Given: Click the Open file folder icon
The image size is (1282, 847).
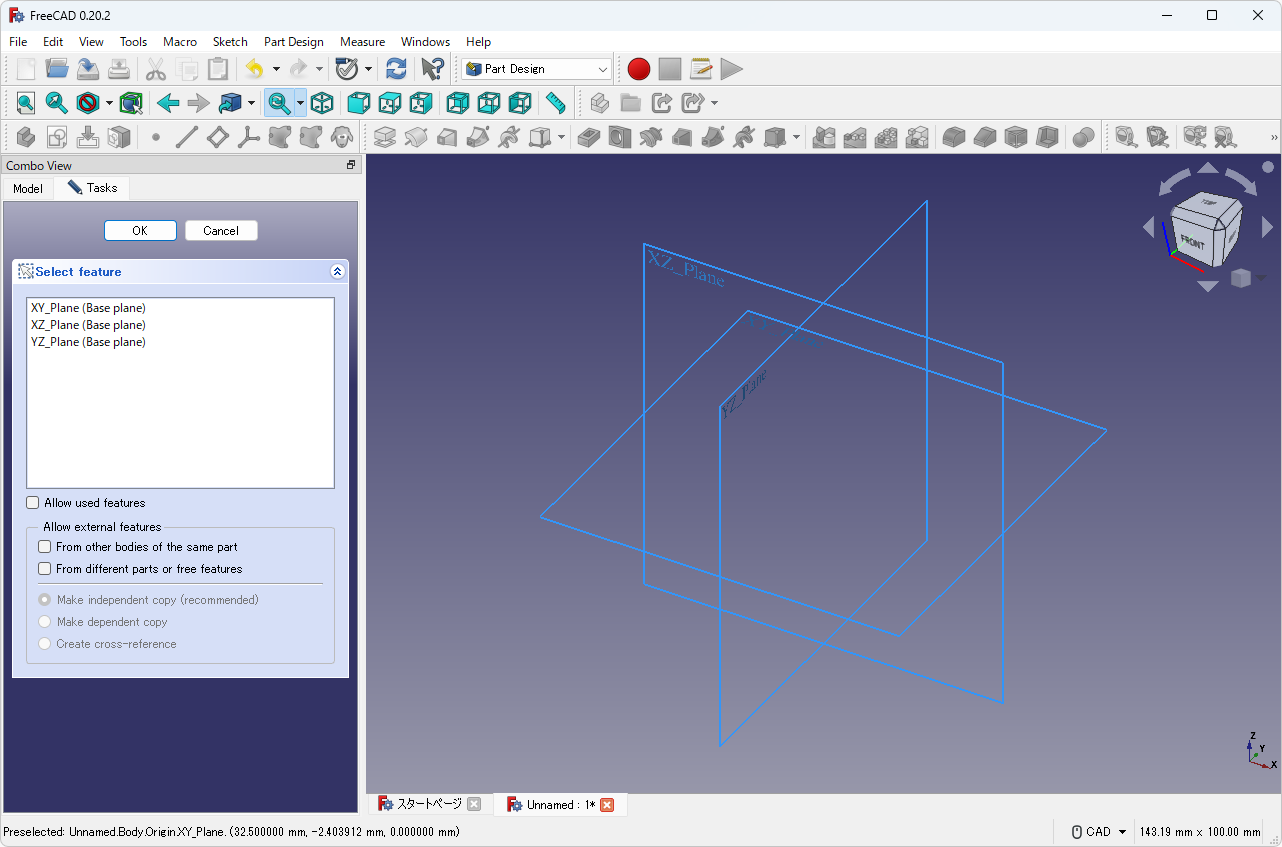Looking at the screenshot, I should [57, 69].
